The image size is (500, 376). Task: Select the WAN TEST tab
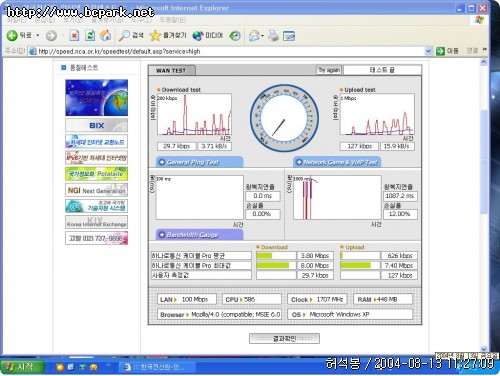(x=171, y=70)
